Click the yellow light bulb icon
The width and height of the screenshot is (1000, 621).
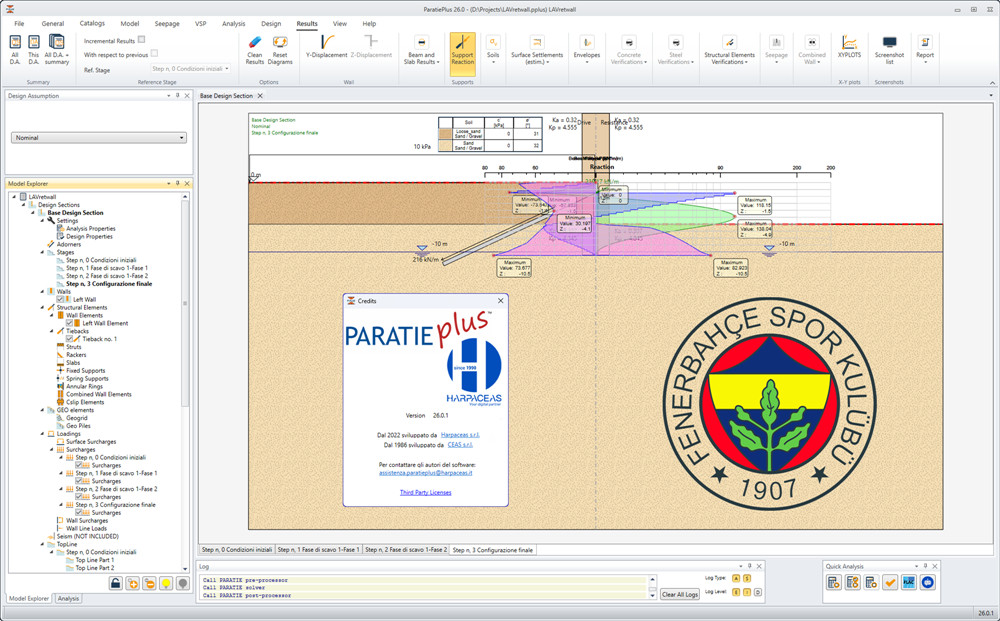coord(166,583)
